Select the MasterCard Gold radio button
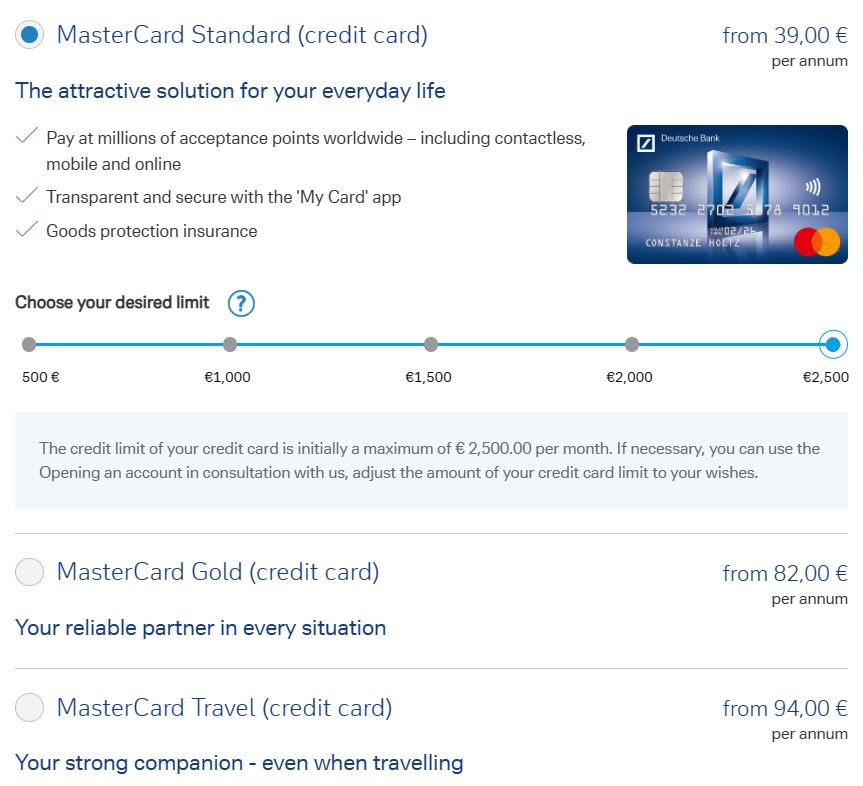The image size is (863, 786). 29,572
